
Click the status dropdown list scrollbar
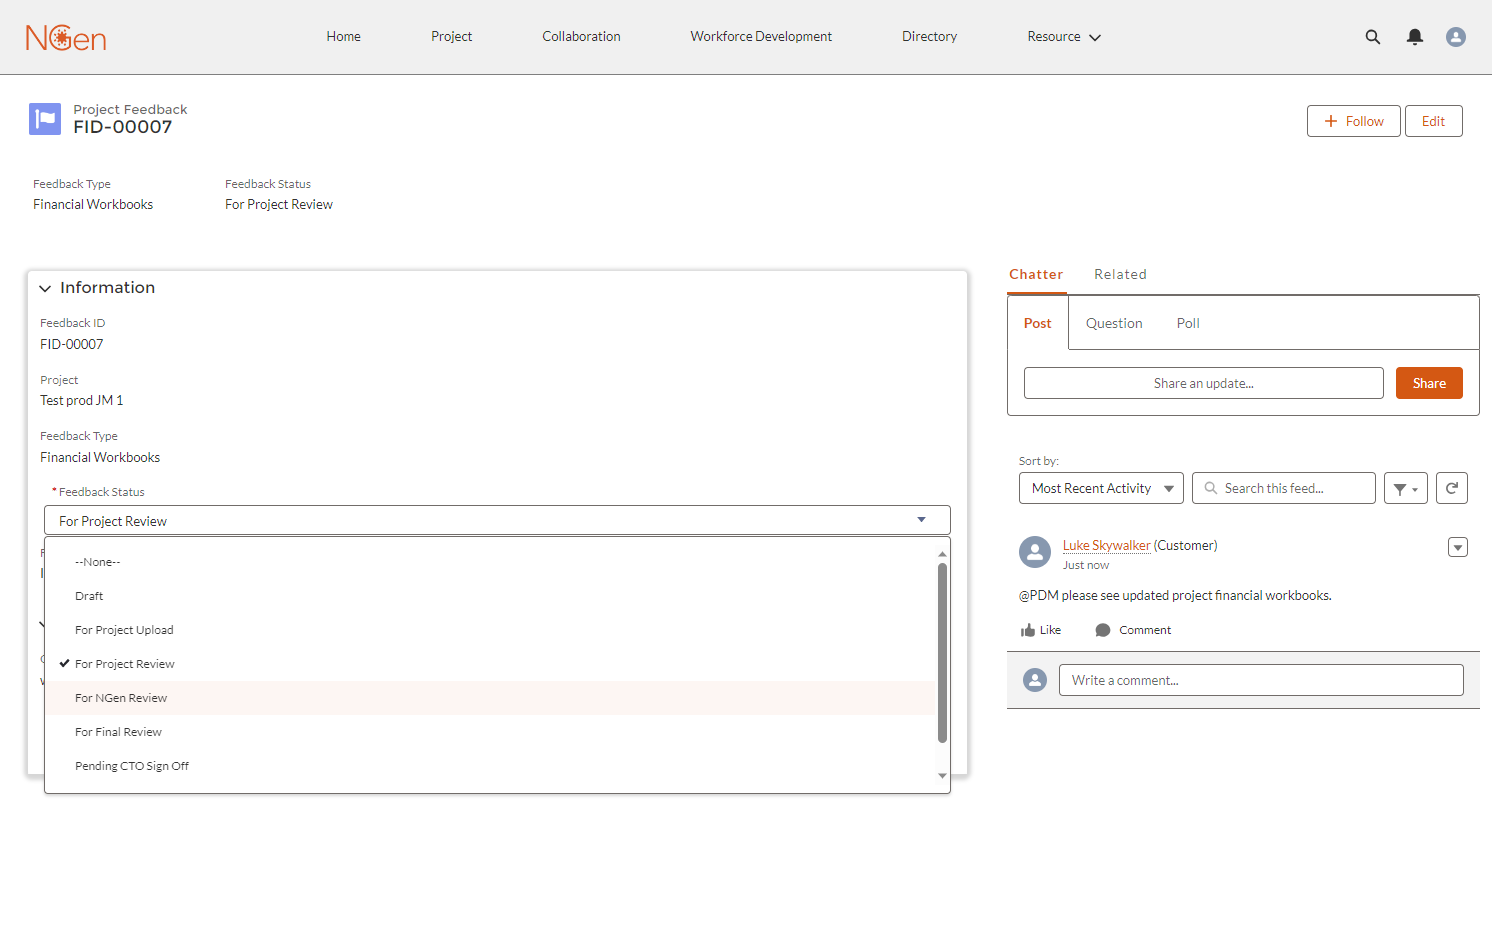click(942, 654)
